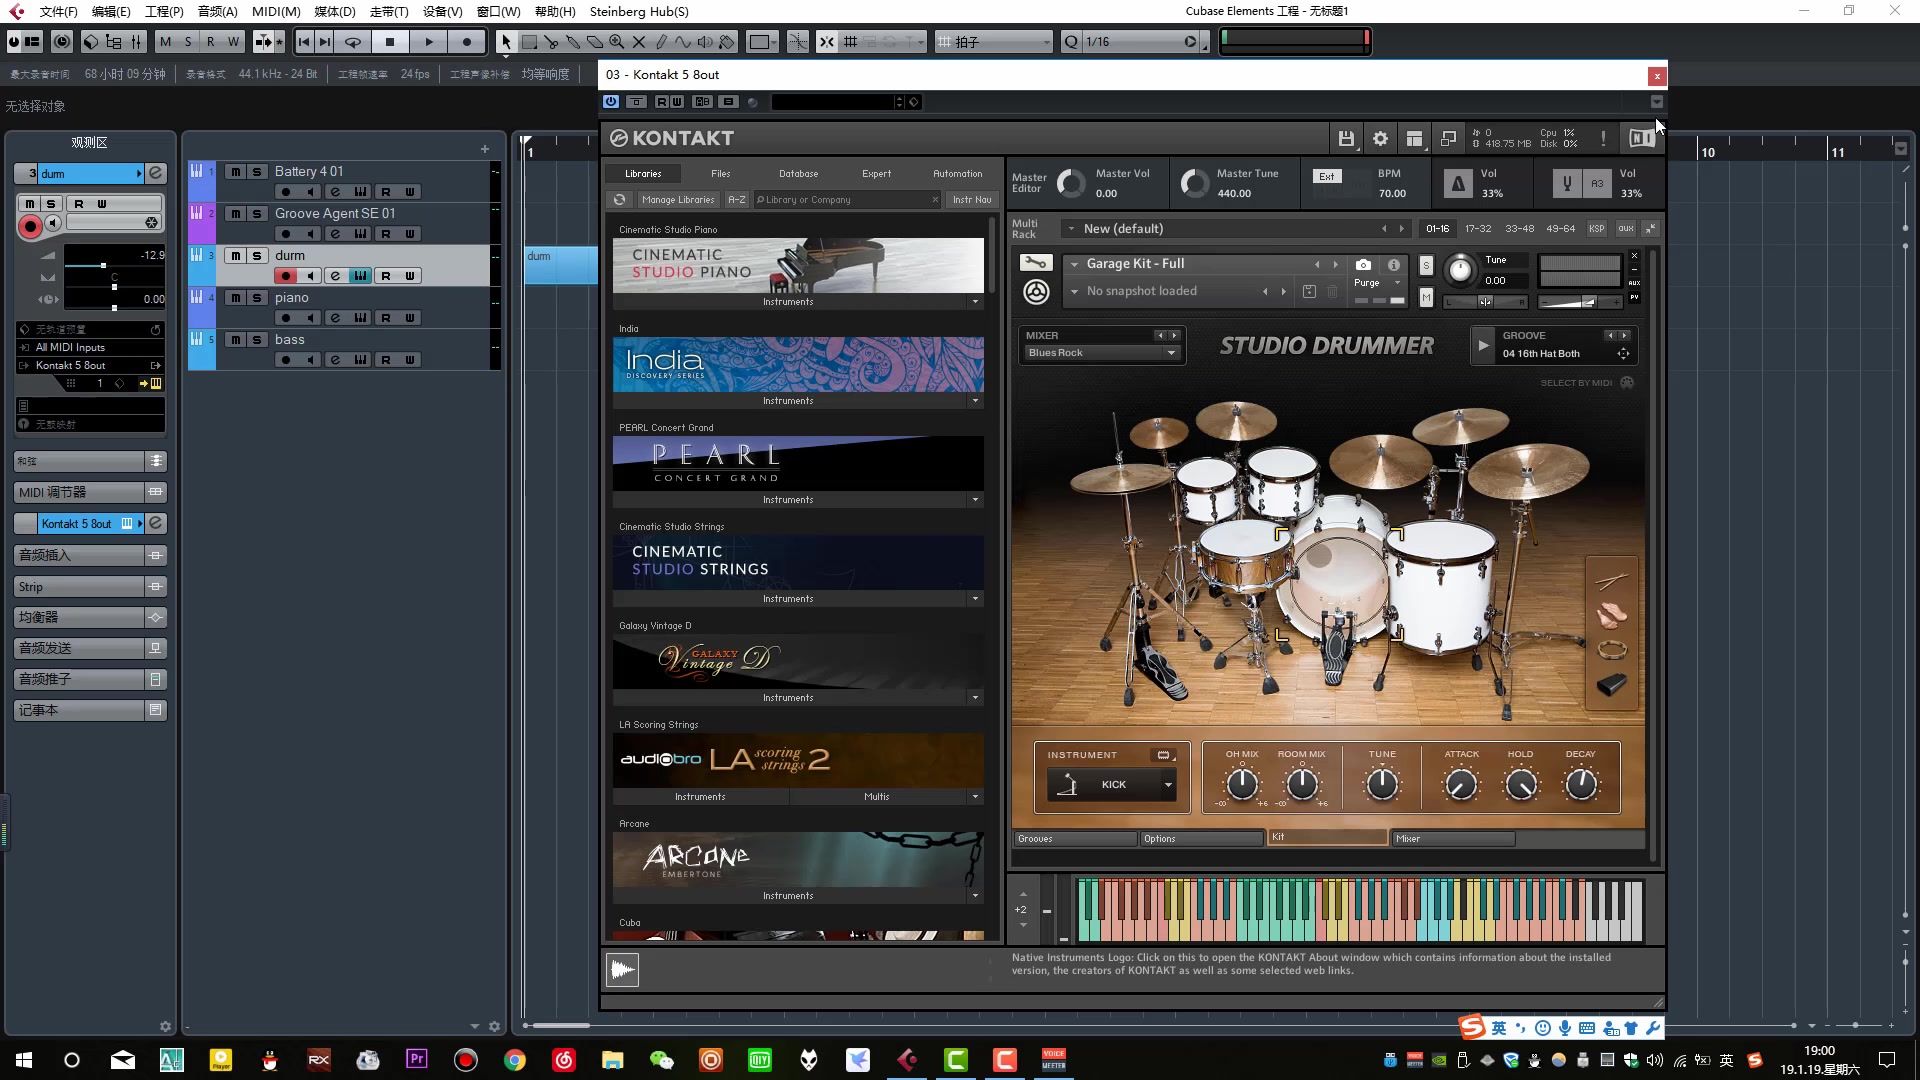Open the Steinberg Hub(S) menu
Image resolution: width=1920 pixels, height=1080 pixels.
pyautogui.click(x=639, y=11)
